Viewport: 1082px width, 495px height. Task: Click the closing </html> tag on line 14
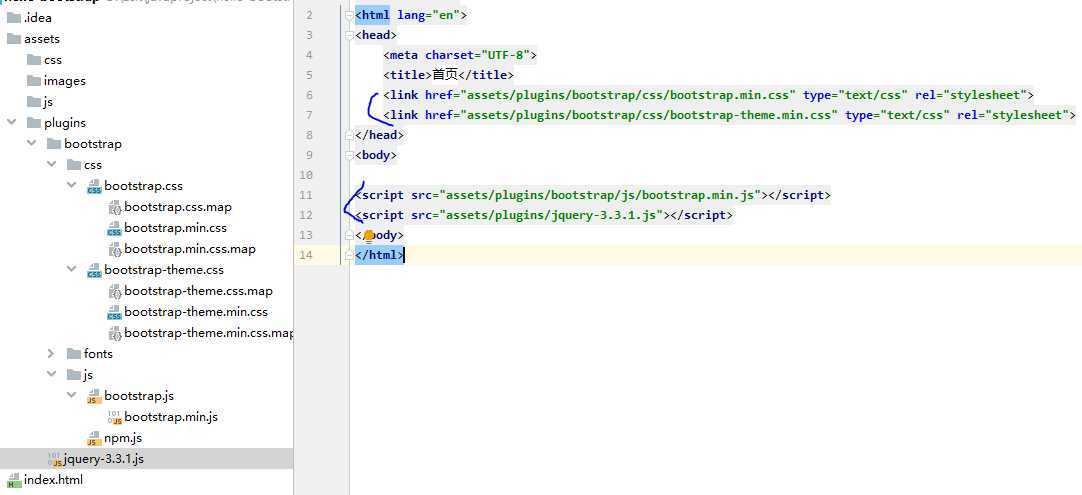[x=379, y=255]
